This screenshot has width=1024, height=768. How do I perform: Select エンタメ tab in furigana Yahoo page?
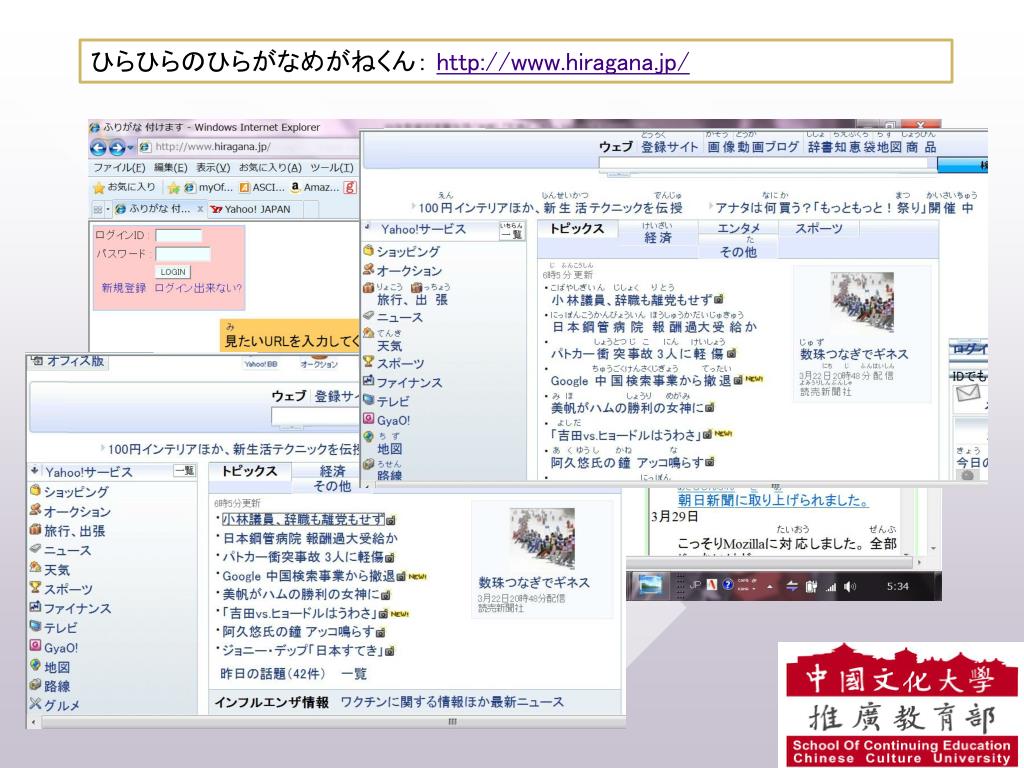739,229
